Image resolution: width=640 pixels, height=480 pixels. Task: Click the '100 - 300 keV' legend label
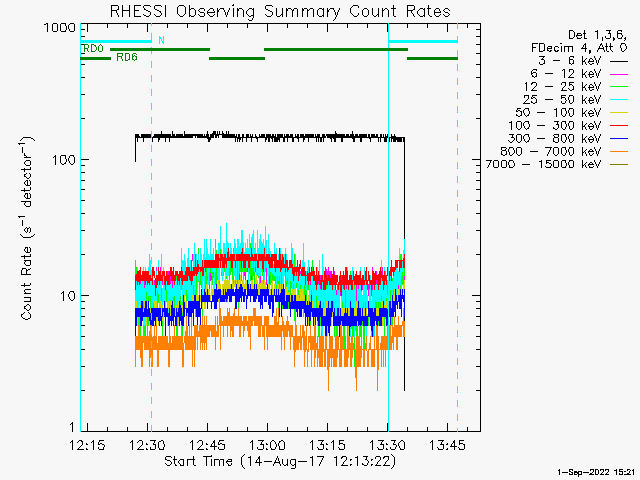555,126
